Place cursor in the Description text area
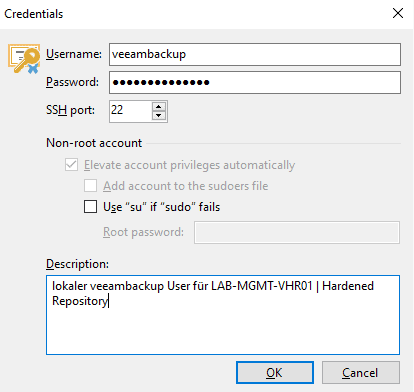The width and height of the screenshot is (414, 392). pos(223,315)
